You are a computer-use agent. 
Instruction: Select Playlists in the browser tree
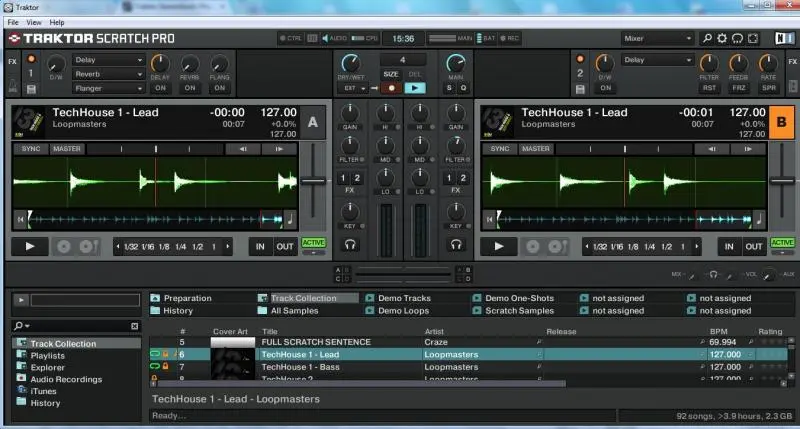47,356
